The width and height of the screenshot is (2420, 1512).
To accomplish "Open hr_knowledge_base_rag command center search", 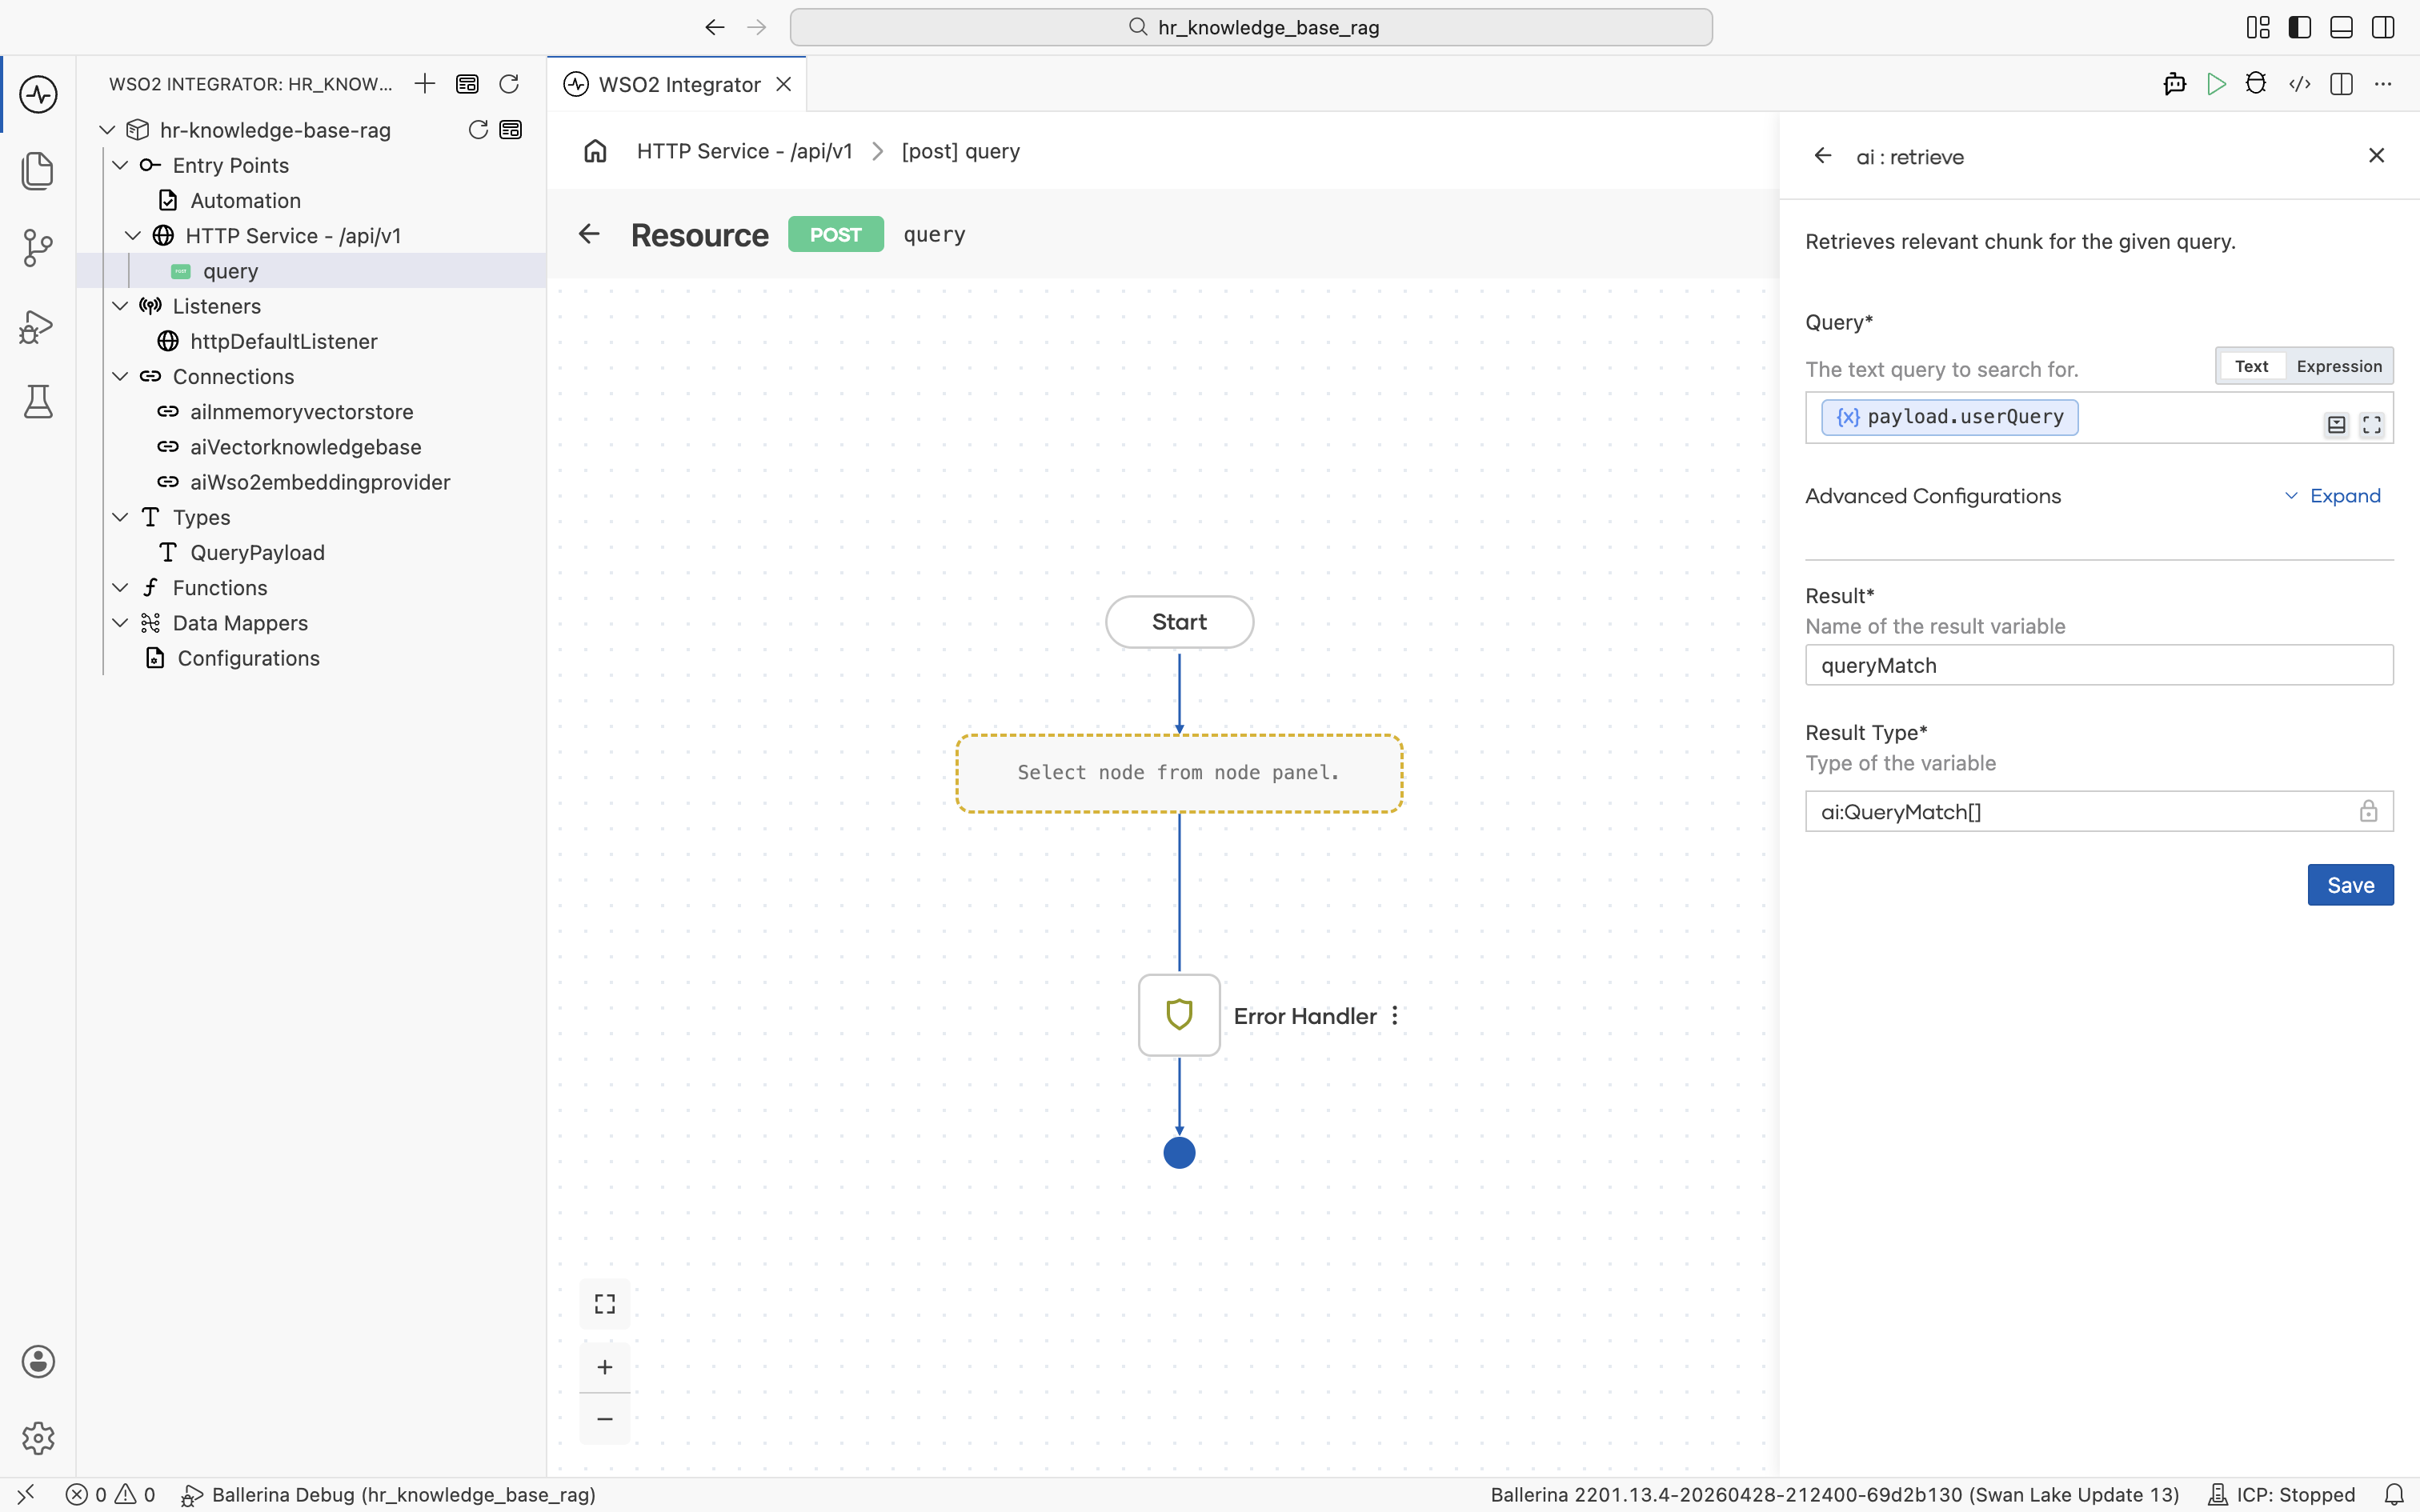I will [x=1251, y=27].
